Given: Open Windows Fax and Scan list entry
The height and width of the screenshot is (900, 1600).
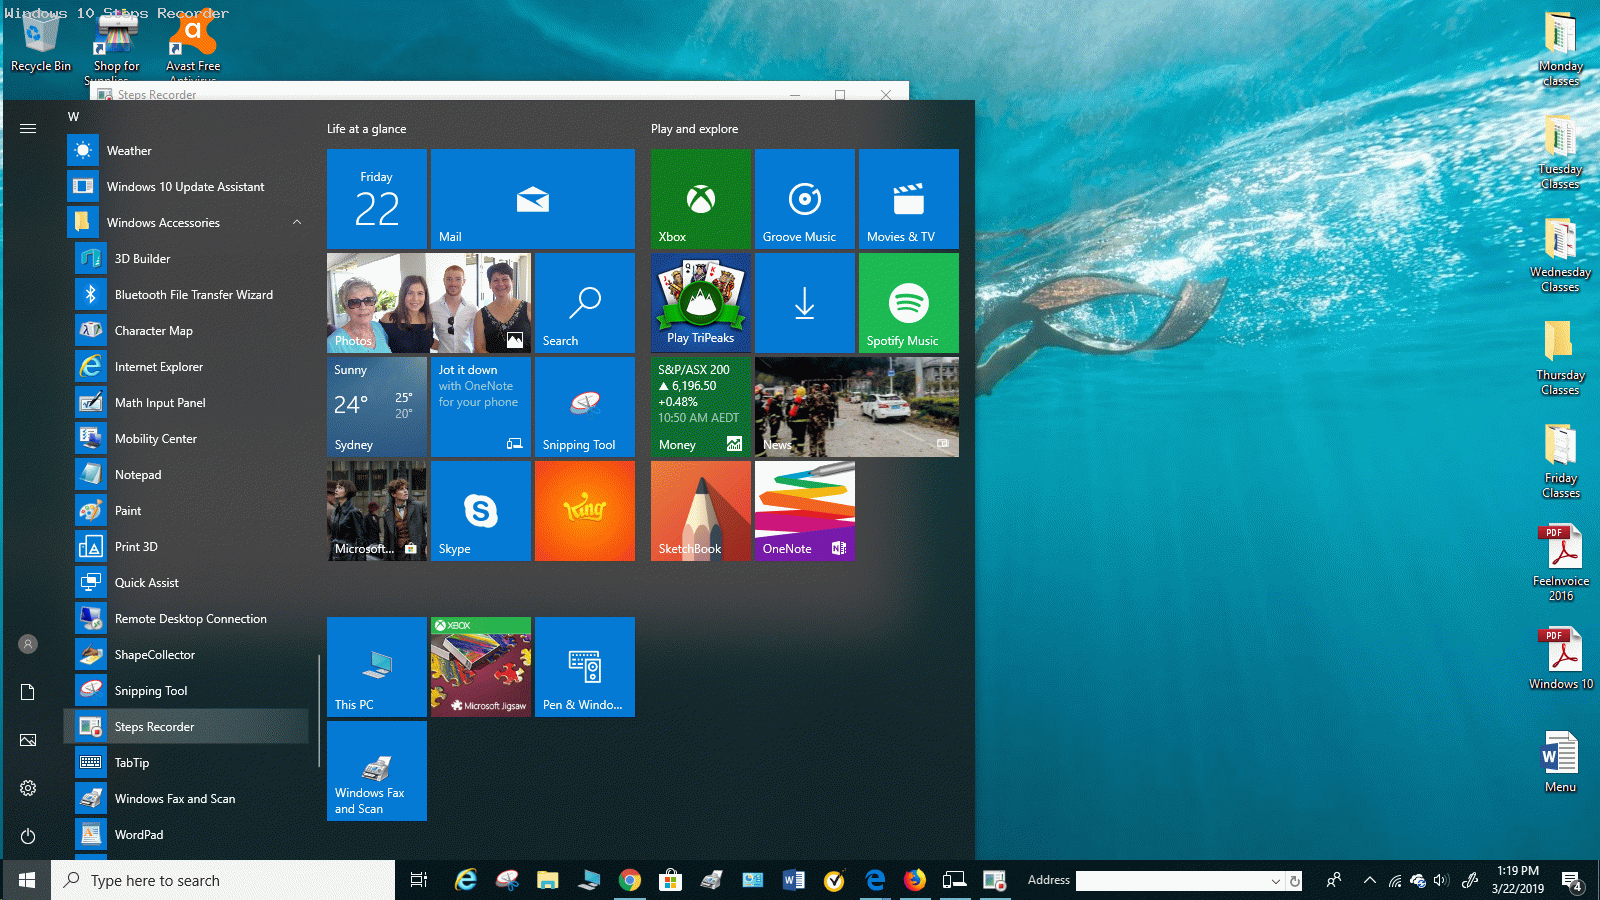Looking at the screenshot, I should coord(187,799).
